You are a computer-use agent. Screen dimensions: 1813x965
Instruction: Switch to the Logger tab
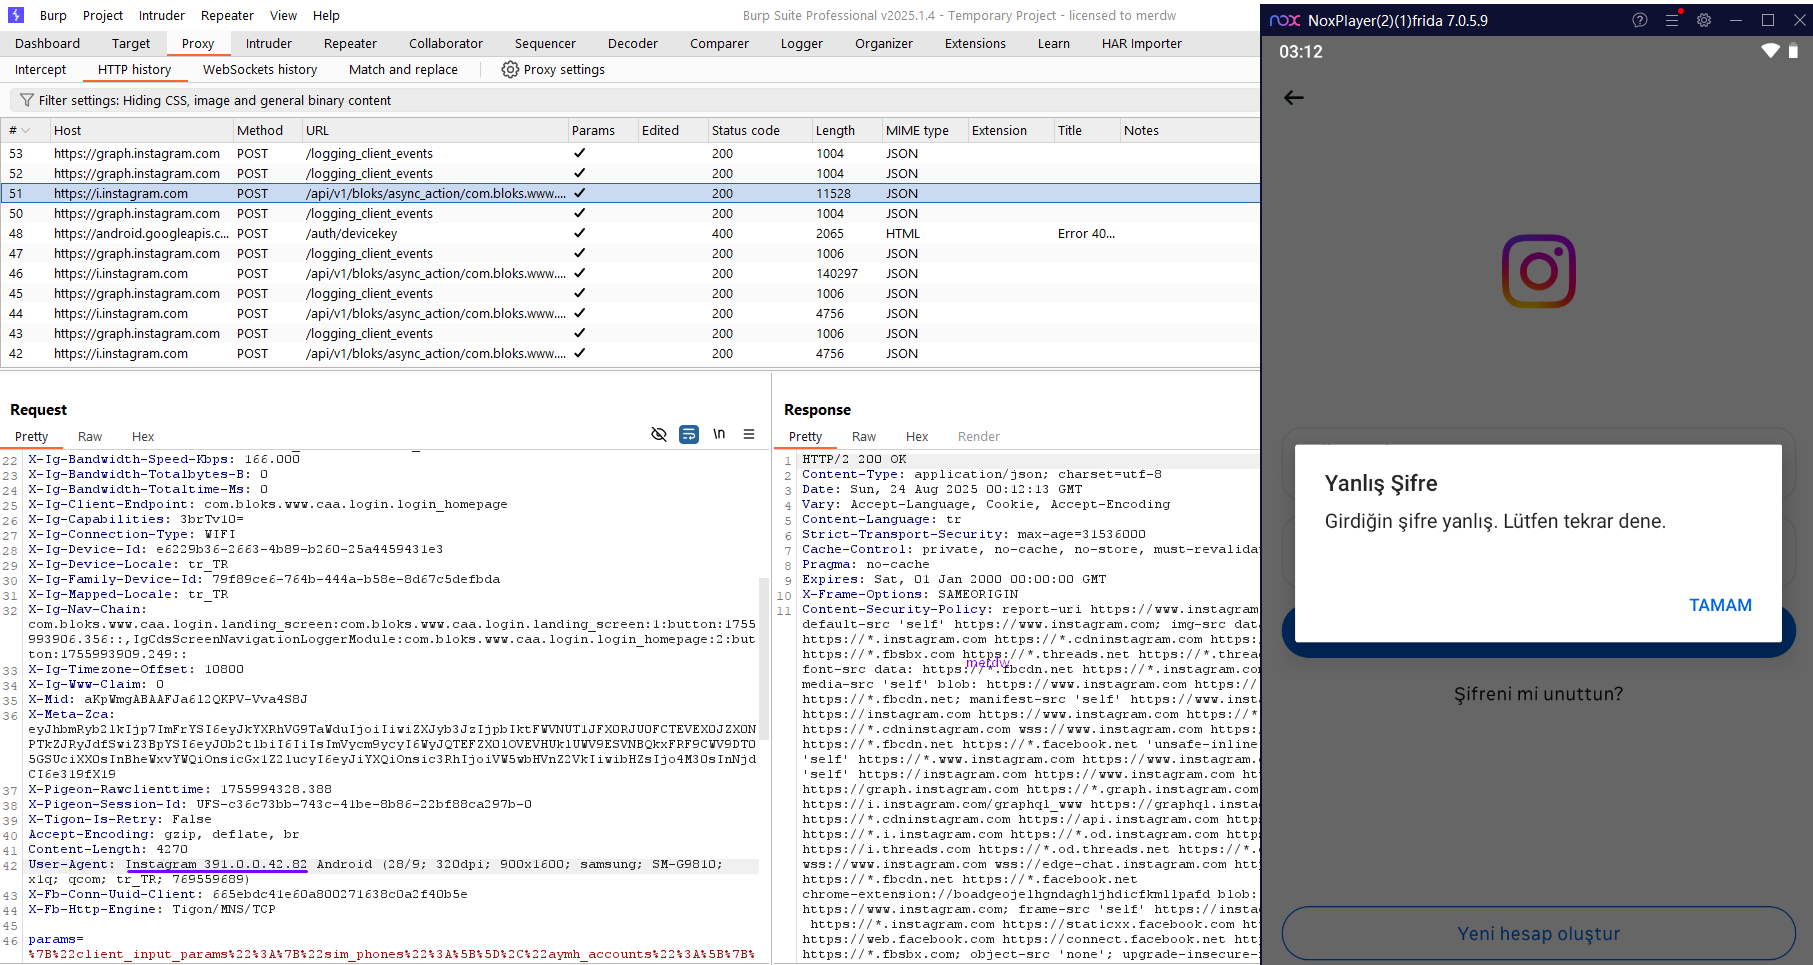tap(802, 43)
